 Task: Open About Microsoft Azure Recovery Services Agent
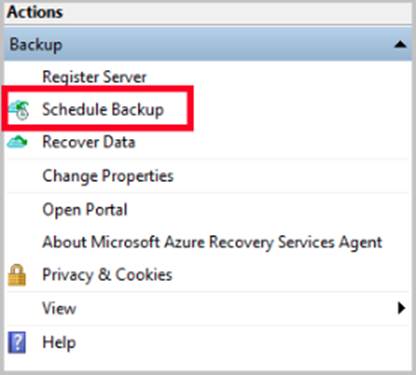[x=212, y=242]
